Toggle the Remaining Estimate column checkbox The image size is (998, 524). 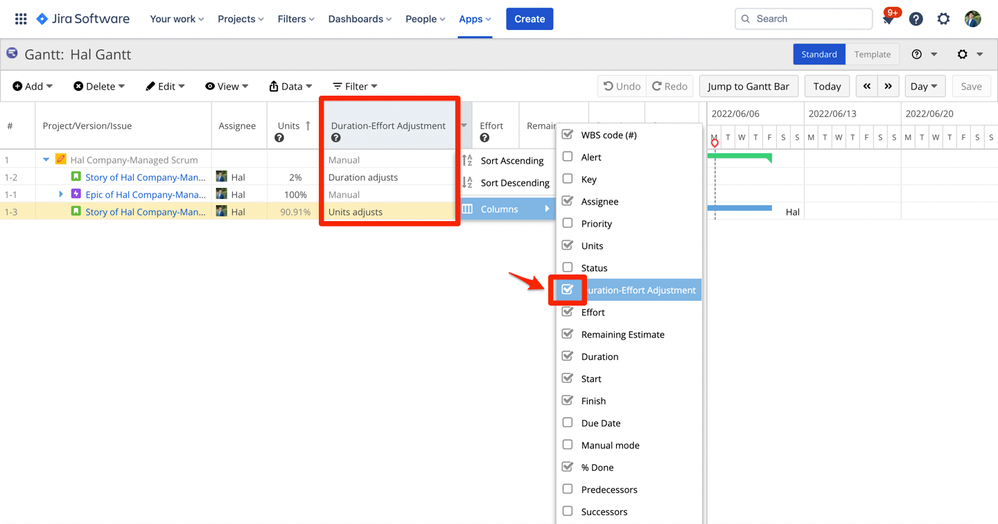pos(568,334)
